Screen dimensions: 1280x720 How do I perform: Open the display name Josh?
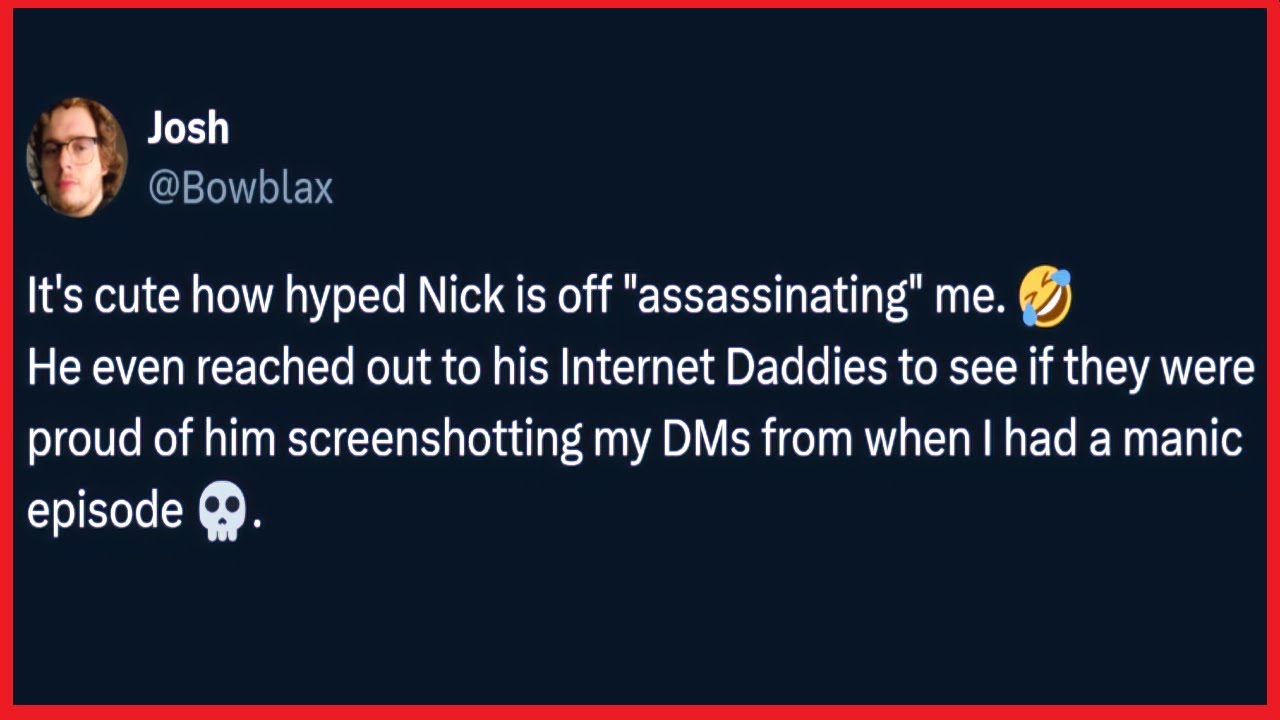(x=188, y=128)
